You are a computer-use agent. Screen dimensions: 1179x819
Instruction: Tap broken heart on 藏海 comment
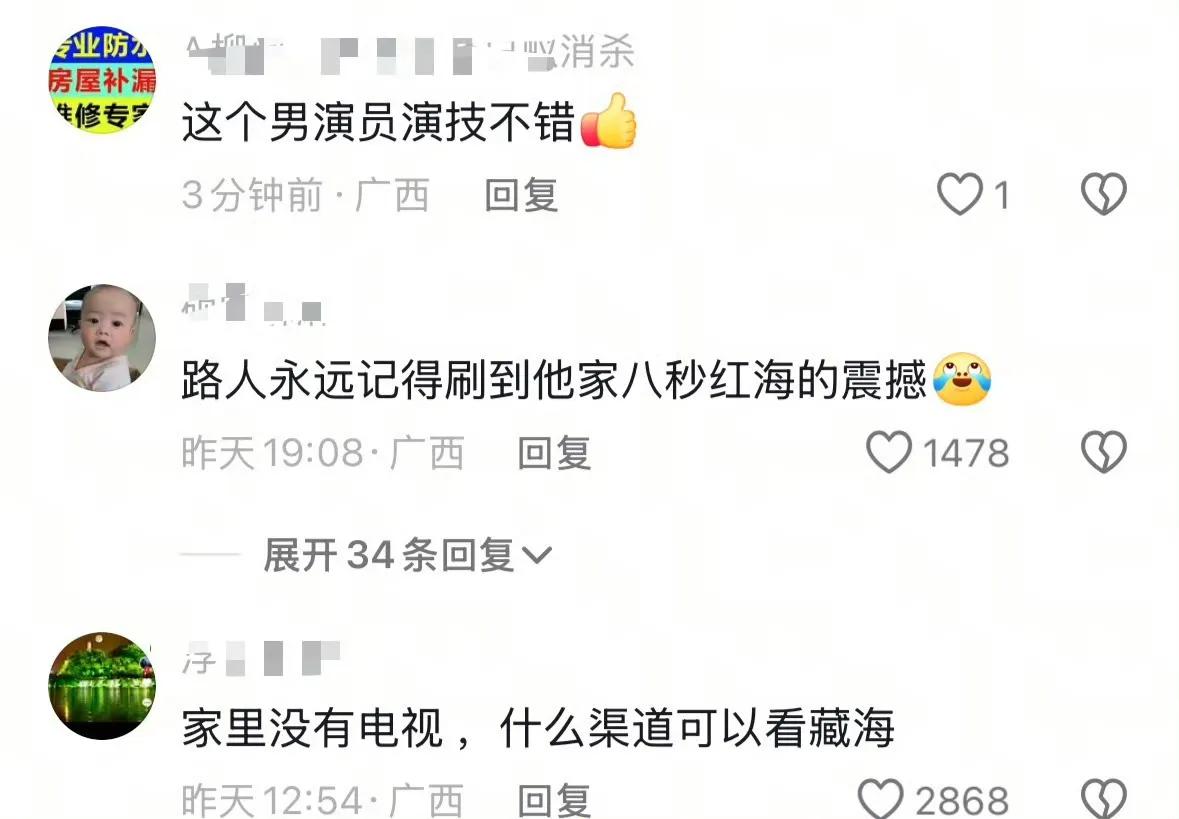click(1104, 799)
